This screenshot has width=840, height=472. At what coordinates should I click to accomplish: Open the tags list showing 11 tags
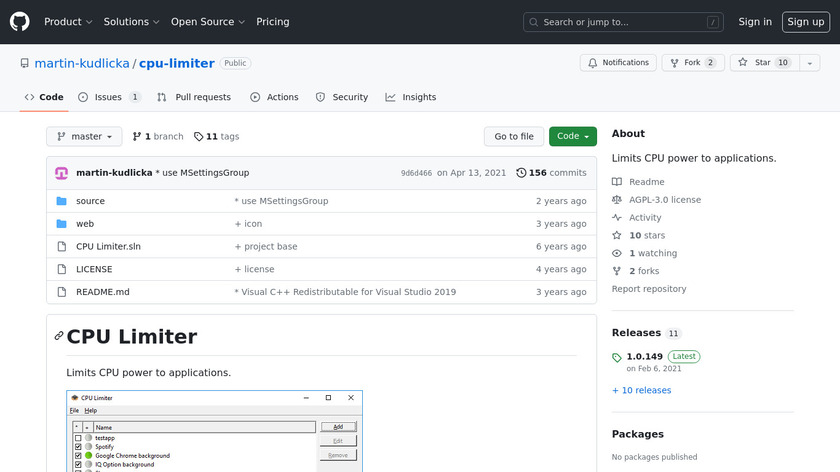click(x=217, y=137)
